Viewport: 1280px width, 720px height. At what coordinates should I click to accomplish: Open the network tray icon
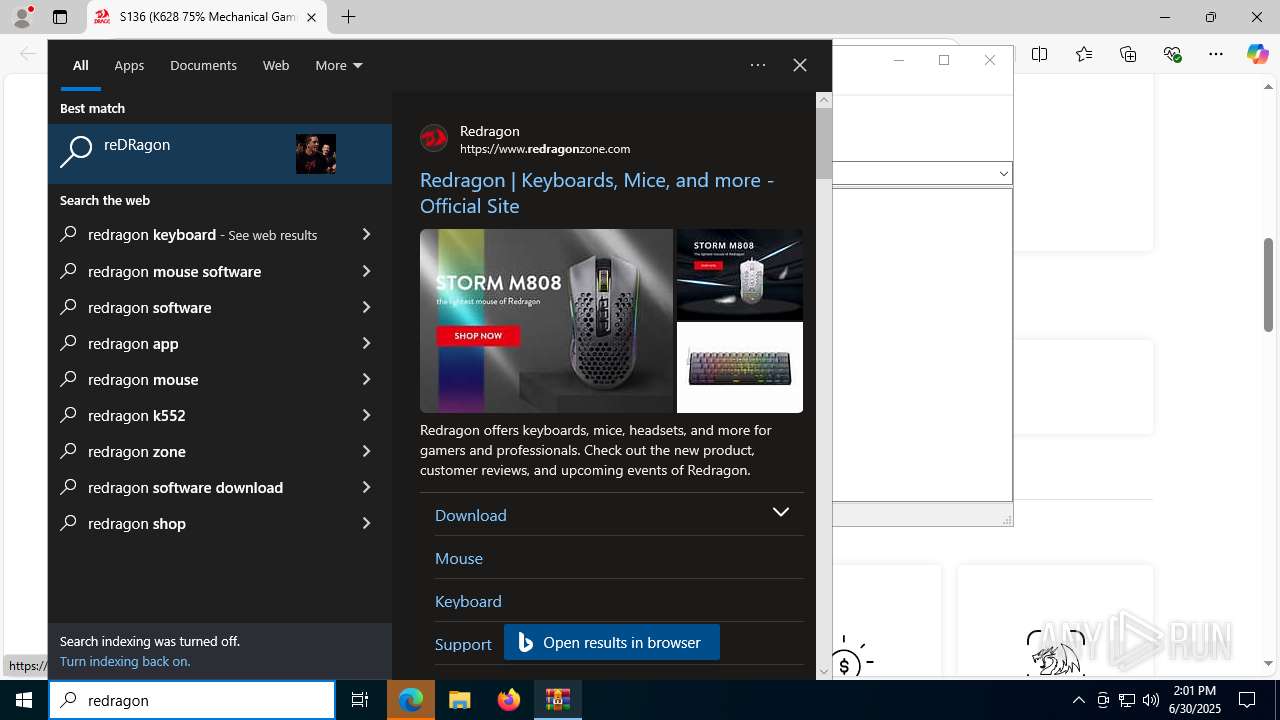tap(1127, 700)
